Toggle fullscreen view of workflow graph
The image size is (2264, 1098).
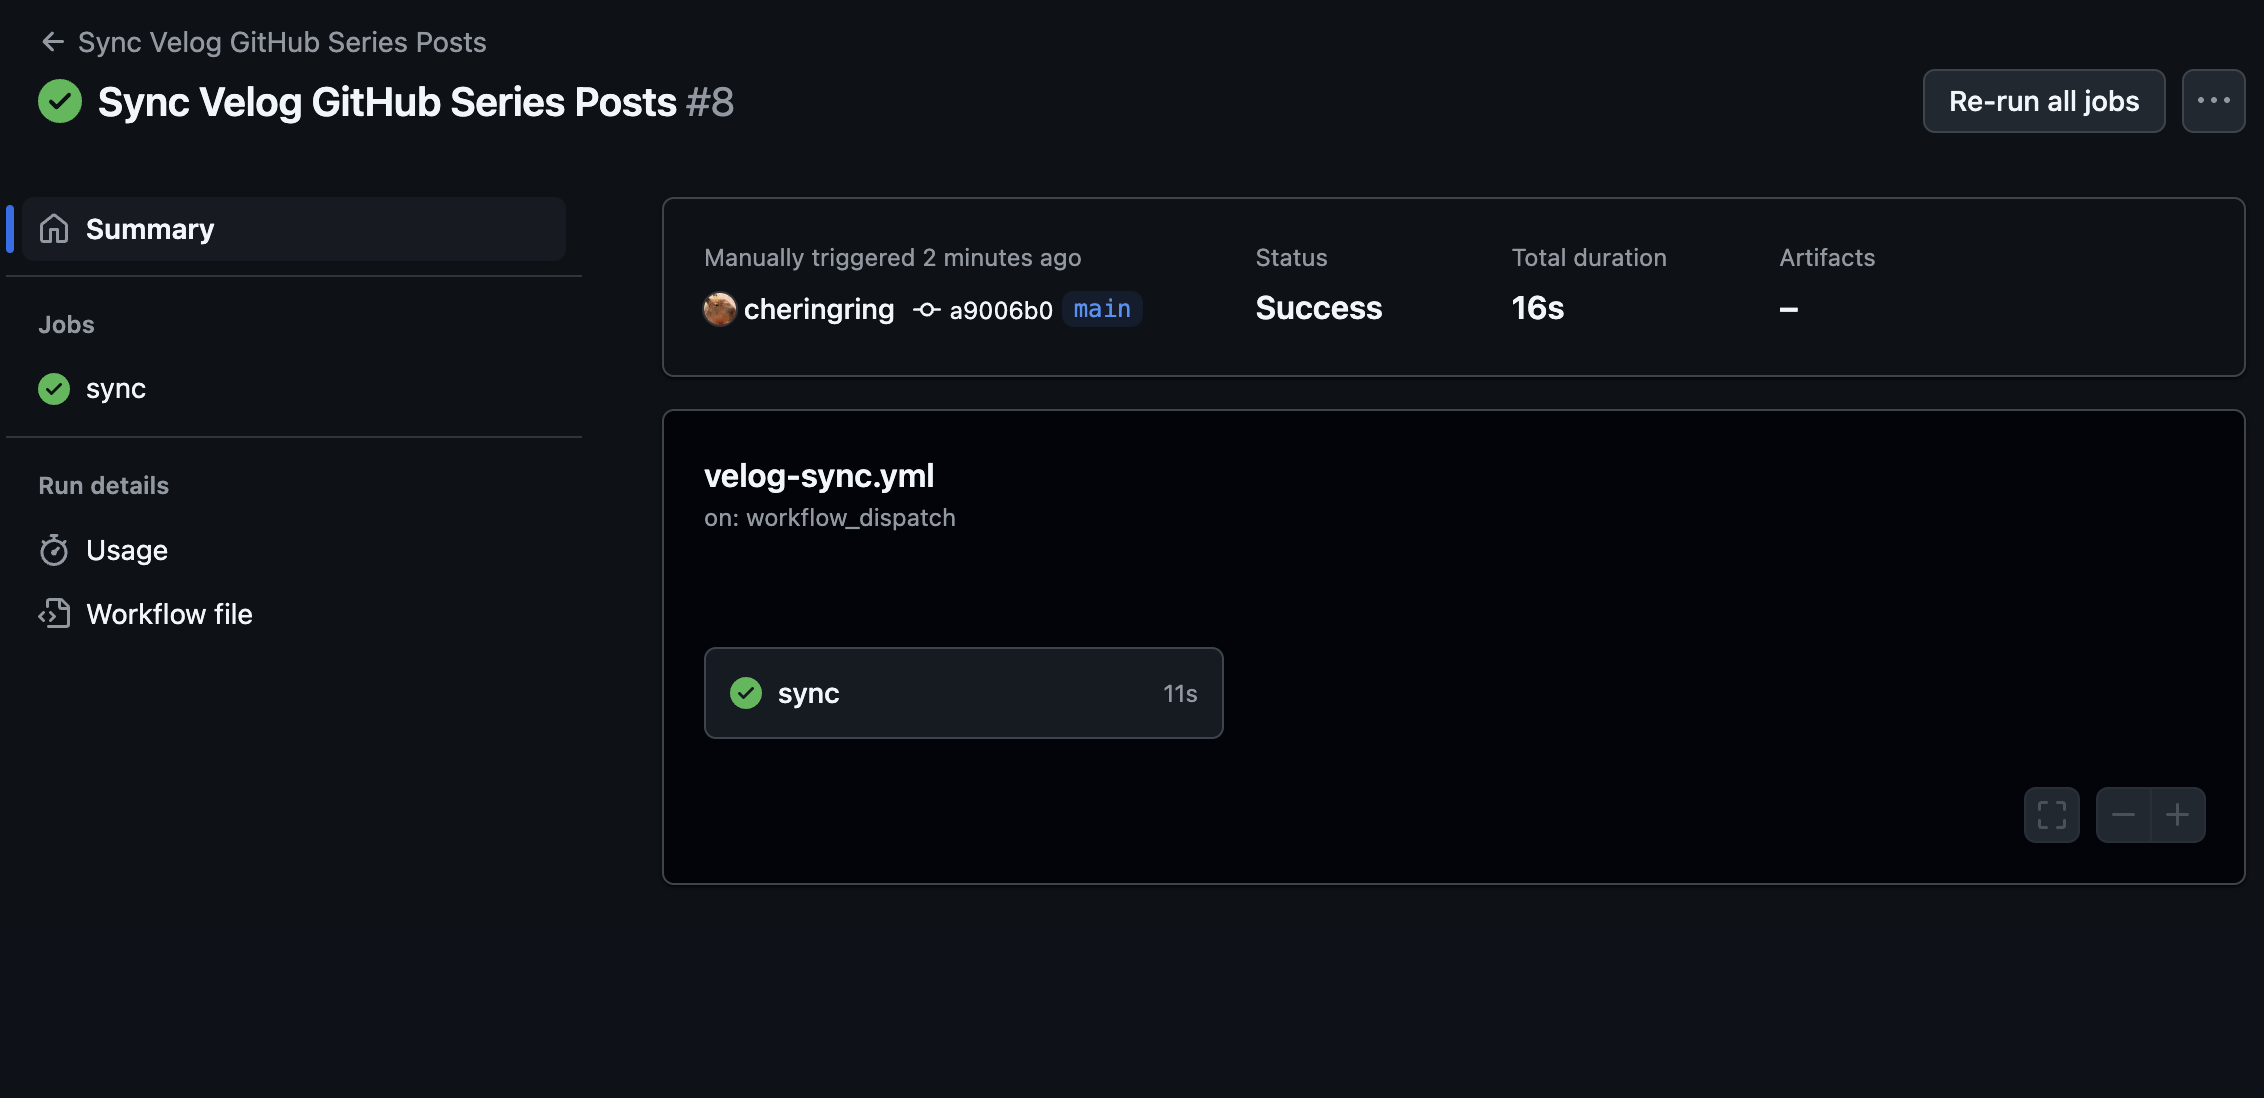pyautogui.click(x=2051, y=815)
